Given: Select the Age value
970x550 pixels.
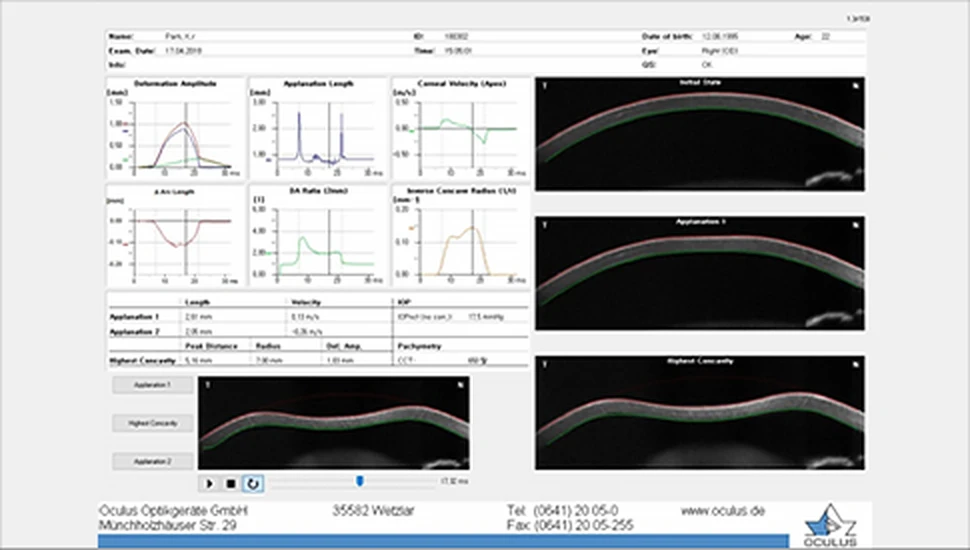Looking at the screenshot, I should 825,37.
